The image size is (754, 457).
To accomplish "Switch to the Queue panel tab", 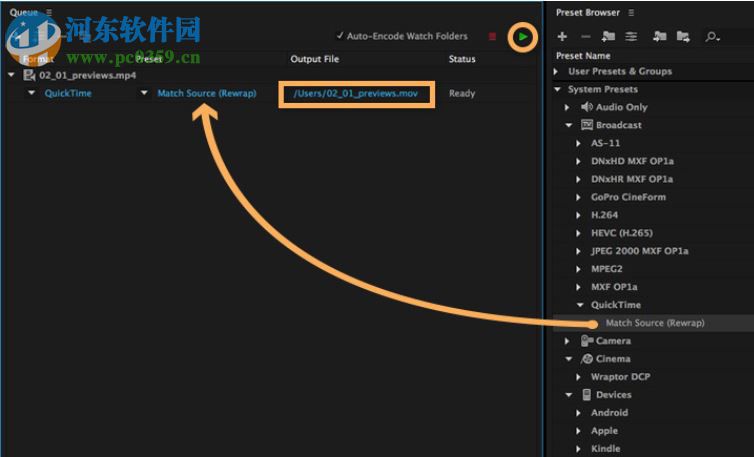I will [x=24, y=13].
